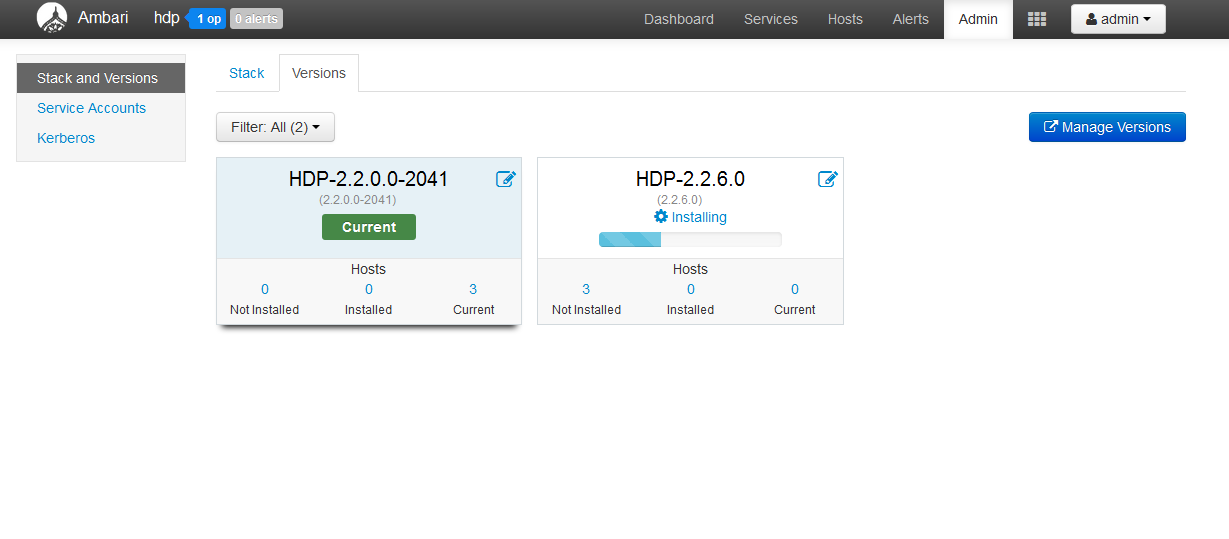Click the Hosts label in HDP-2.2.6.0 card
Screen dimensions: 1229x539
[x=690, y=269]
